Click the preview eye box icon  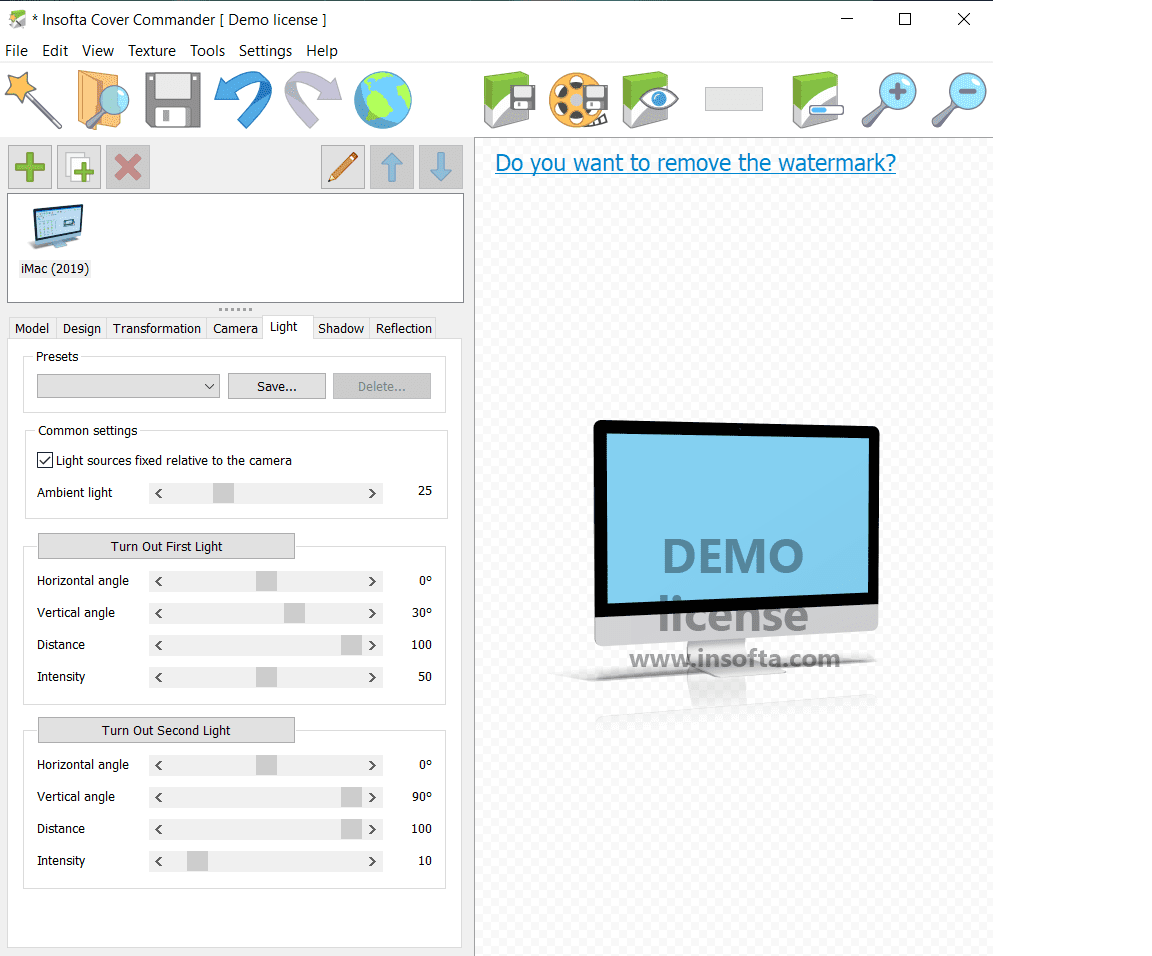click(649, 99)
